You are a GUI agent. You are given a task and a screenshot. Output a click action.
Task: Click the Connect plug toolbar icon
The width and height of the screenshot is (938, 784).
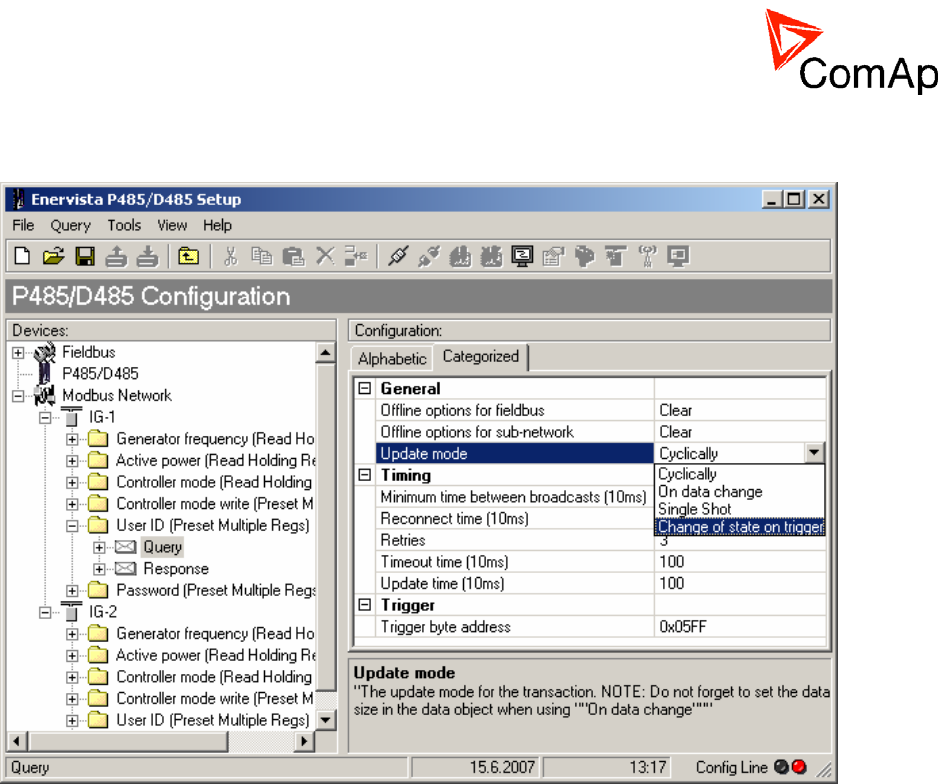tap(398, 256)
